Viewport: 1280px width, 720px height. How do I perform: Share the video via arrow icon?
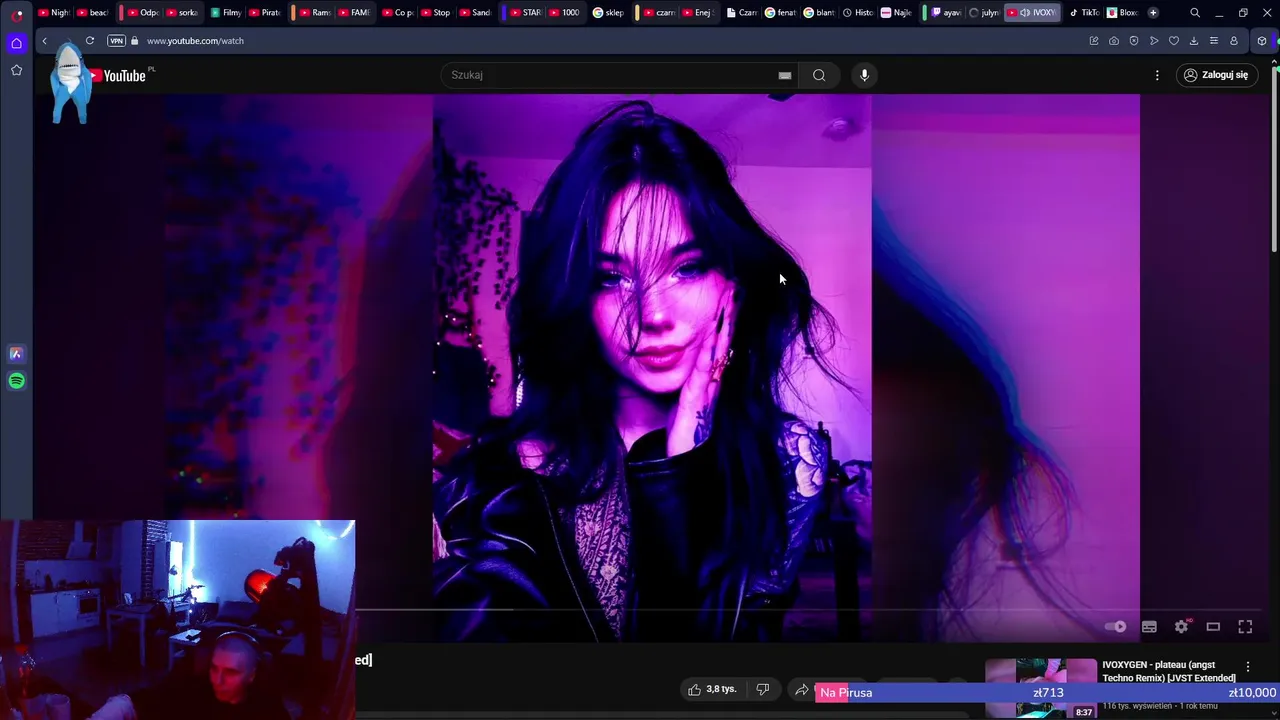tap(801, 690)
